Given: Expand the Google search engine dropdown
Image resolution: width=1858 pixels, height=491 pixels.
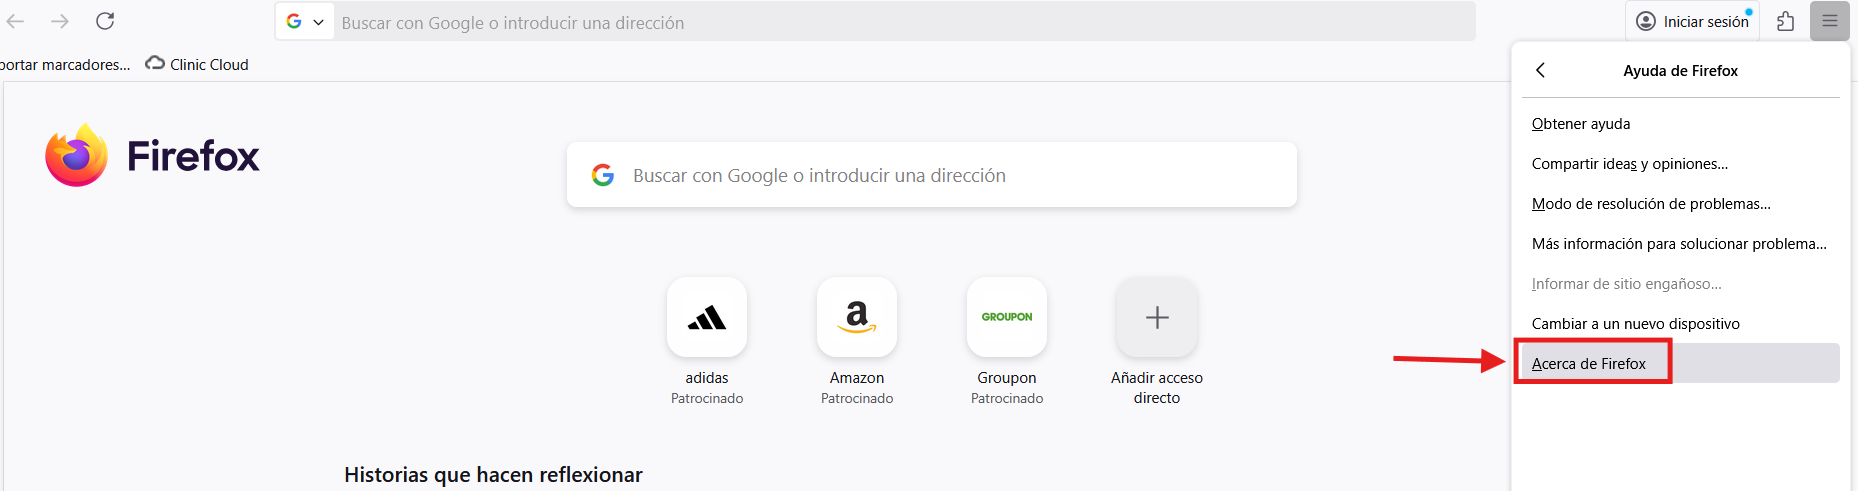Looking at the screenshot, I should [305, 22].
